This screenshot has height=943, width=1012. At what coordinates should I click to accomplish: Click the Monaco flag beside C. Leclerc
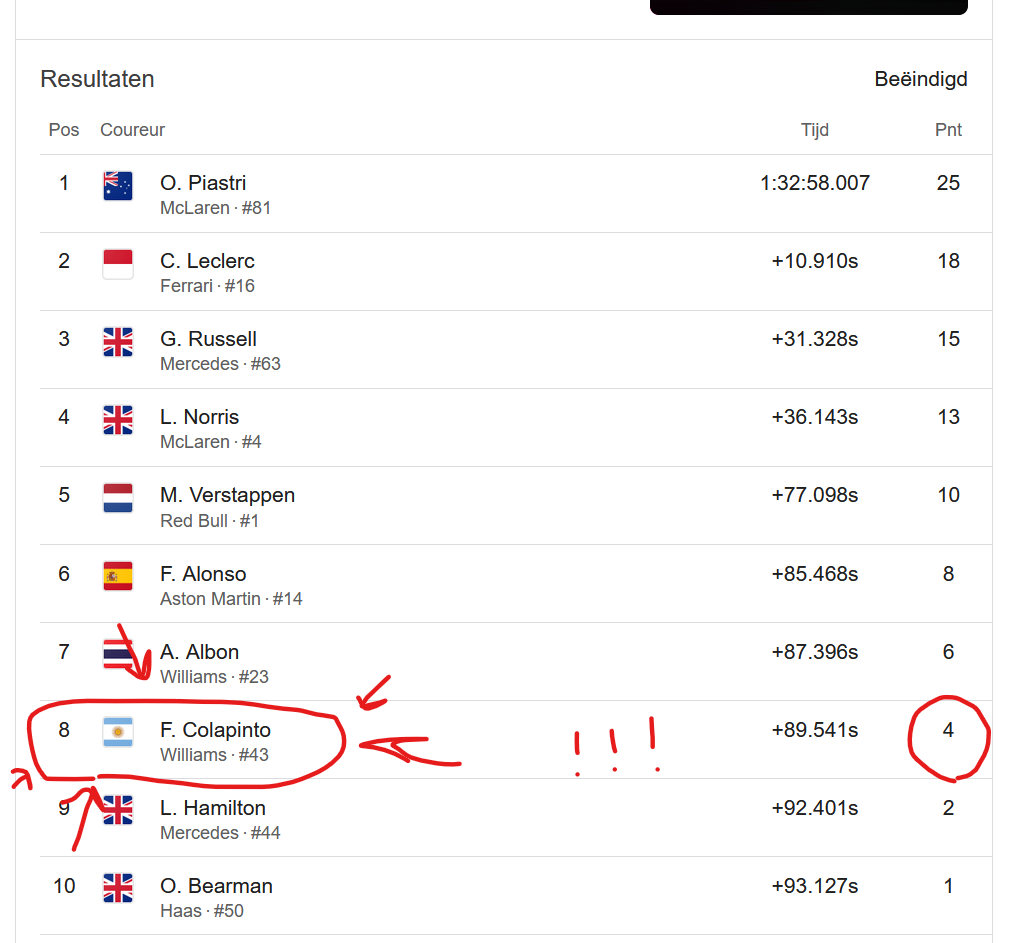pyautogui.click(x=118, y=264)
